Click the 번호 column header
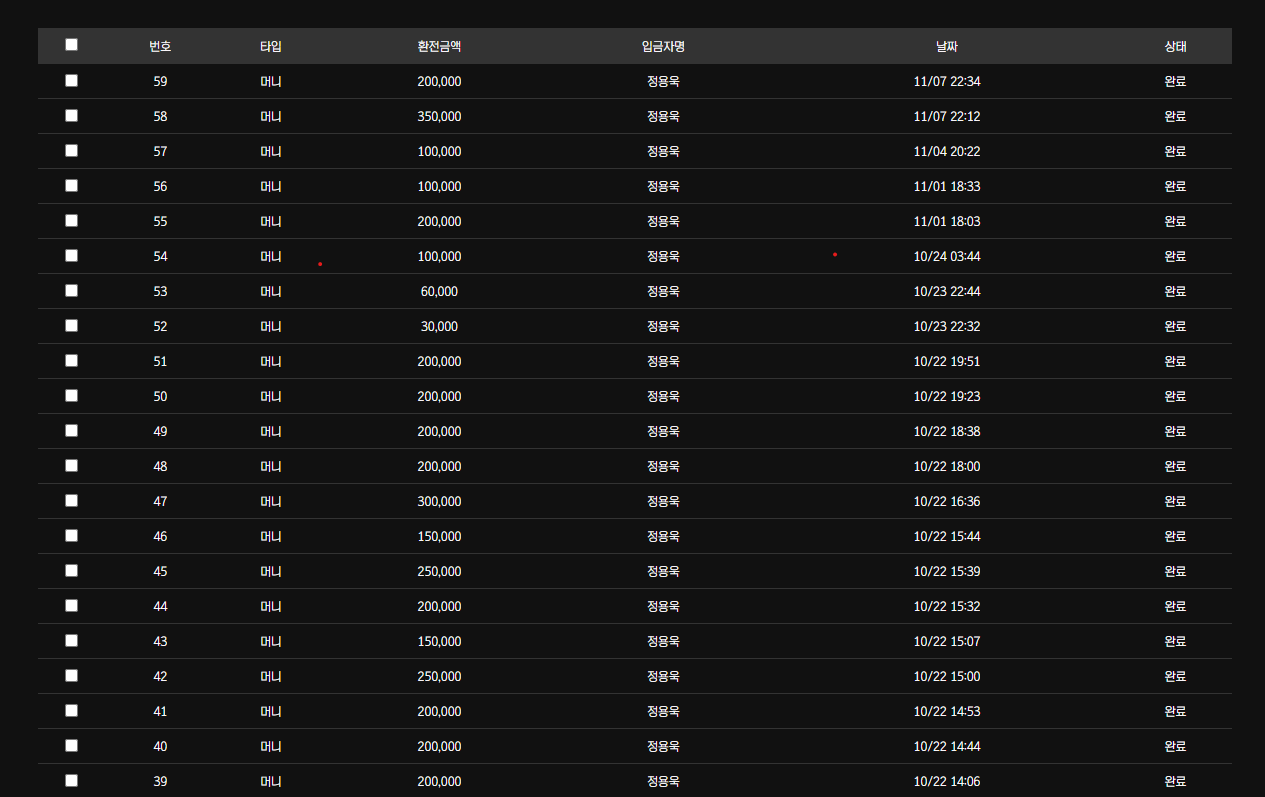This screenshot has width=1265, height=797. [160, 46]
